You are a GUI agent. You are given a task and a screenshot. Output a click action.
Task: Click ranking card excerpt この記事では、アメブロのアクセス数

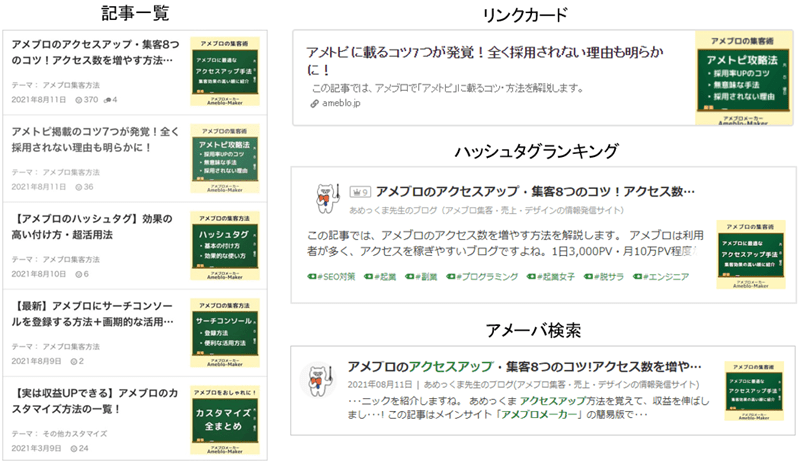[x=505, y=243]
